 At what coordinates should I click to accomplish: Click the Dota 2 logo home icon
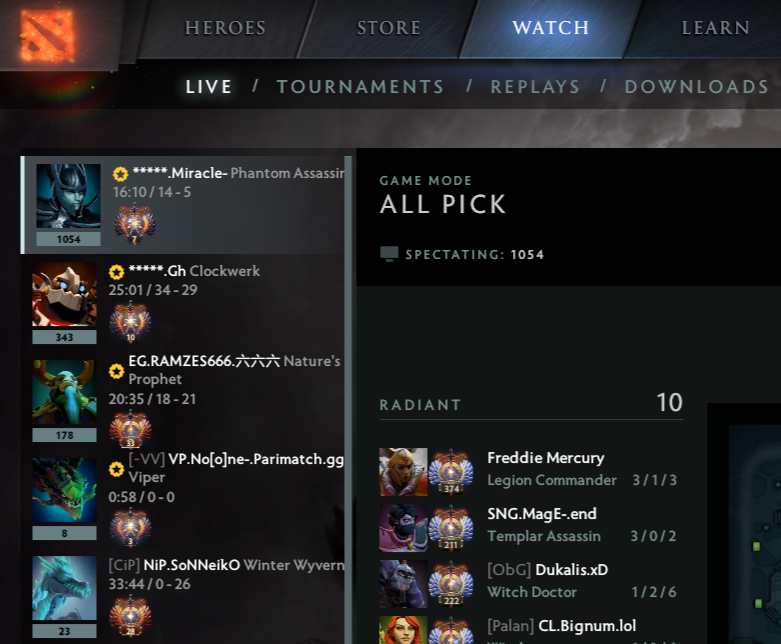48,36
